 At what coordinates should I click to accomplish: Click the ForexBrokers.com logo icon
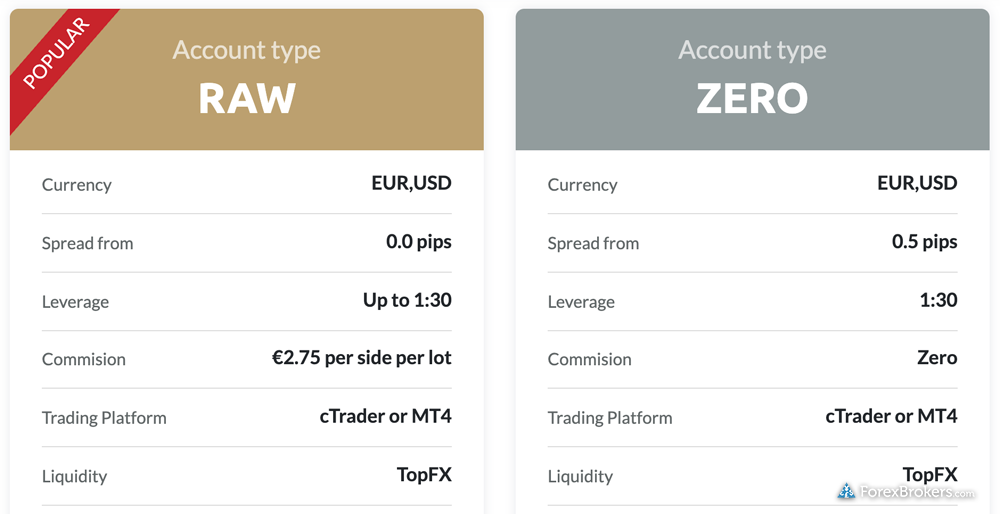pos(846,491)
